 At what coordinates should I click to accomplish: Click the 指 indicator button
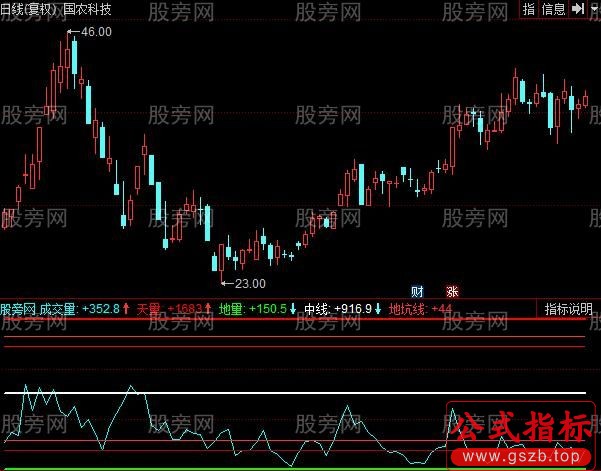[529, 9]
